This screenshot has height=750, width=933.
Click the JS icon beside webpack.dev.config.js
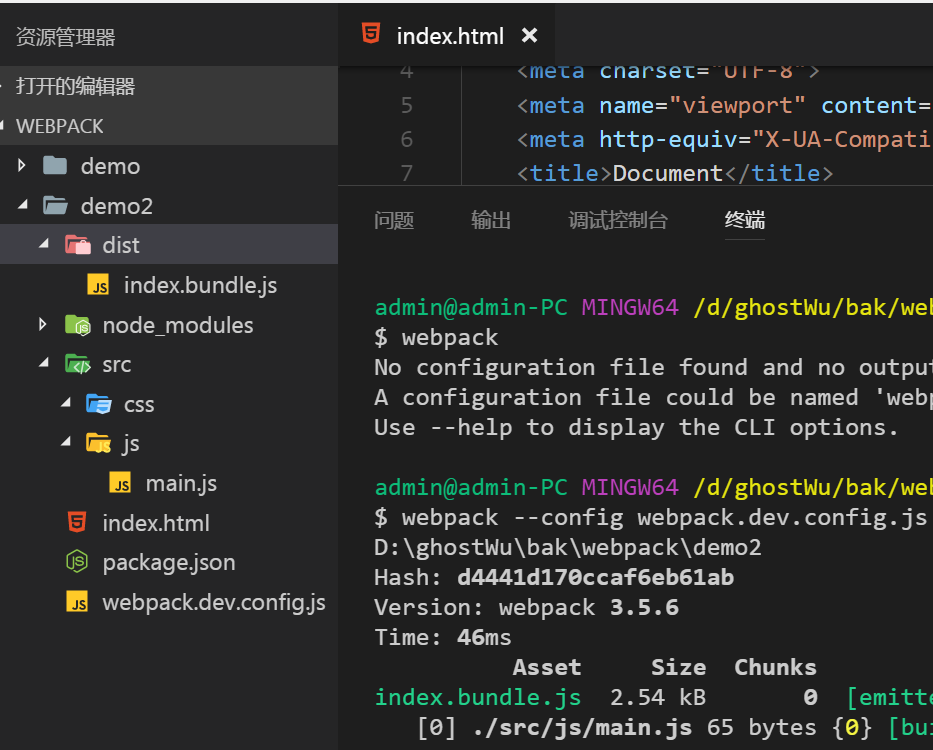tap(77, 602)
